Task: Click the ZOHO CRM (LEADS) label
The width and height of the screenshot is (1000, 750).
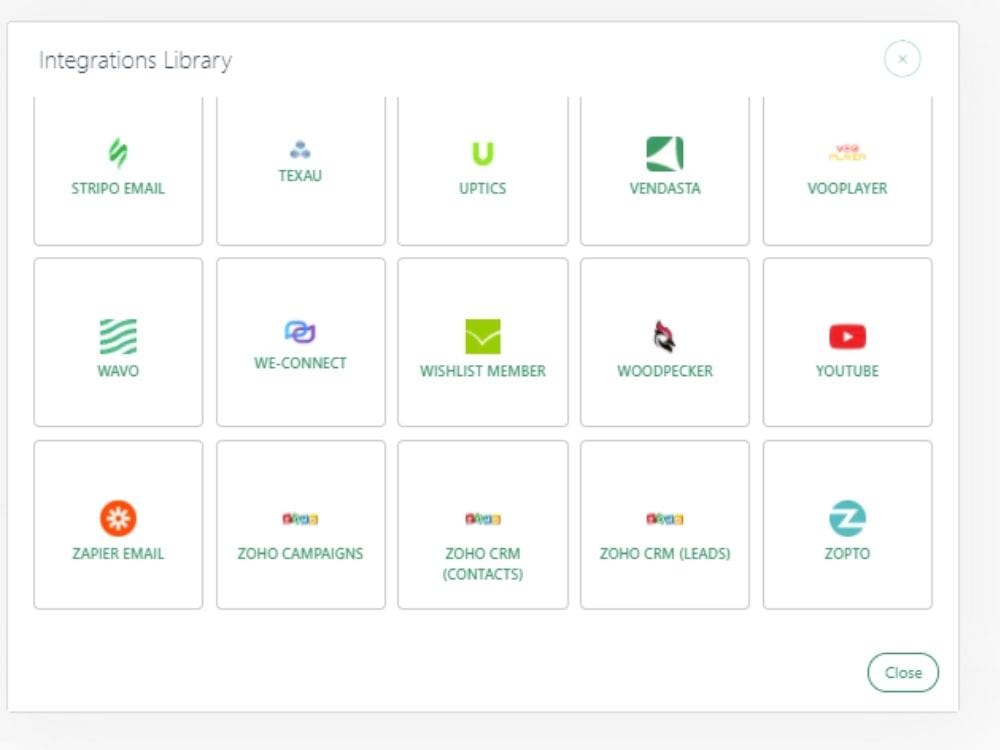Action: [x=665, y=553]
